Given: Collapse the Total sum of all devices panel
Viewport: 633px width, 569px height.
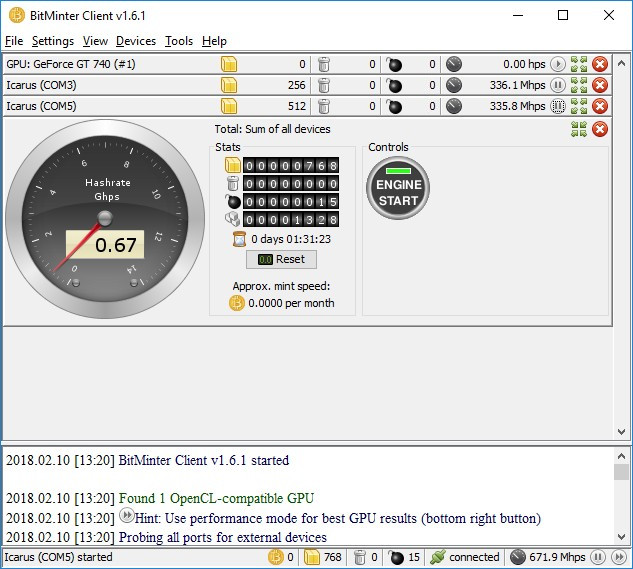Looking at the screenshot, I should [579, 129].
